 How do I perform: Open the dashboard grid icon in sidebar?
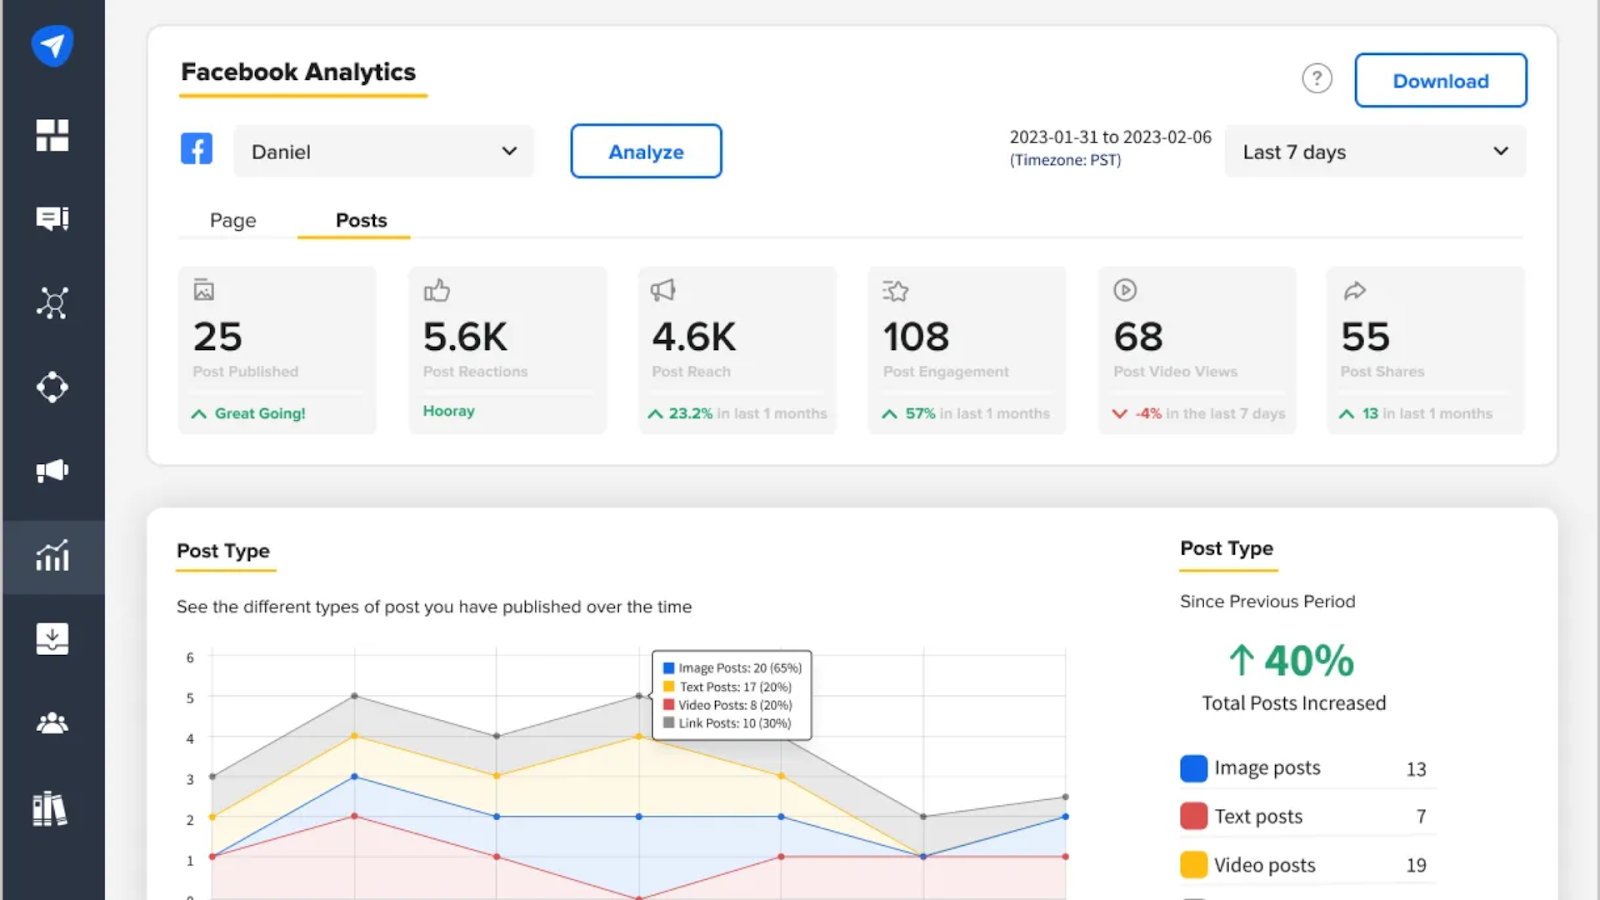[52, 135]
